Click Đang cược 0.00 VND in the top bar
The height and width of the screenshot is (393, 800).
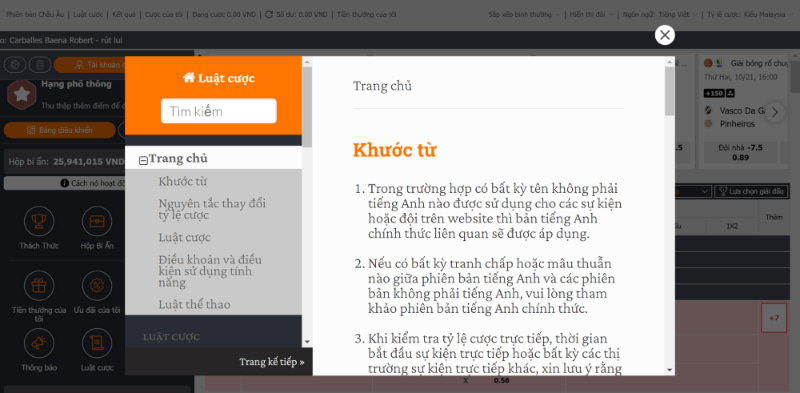pyautogui.click(x=223, y=14)
